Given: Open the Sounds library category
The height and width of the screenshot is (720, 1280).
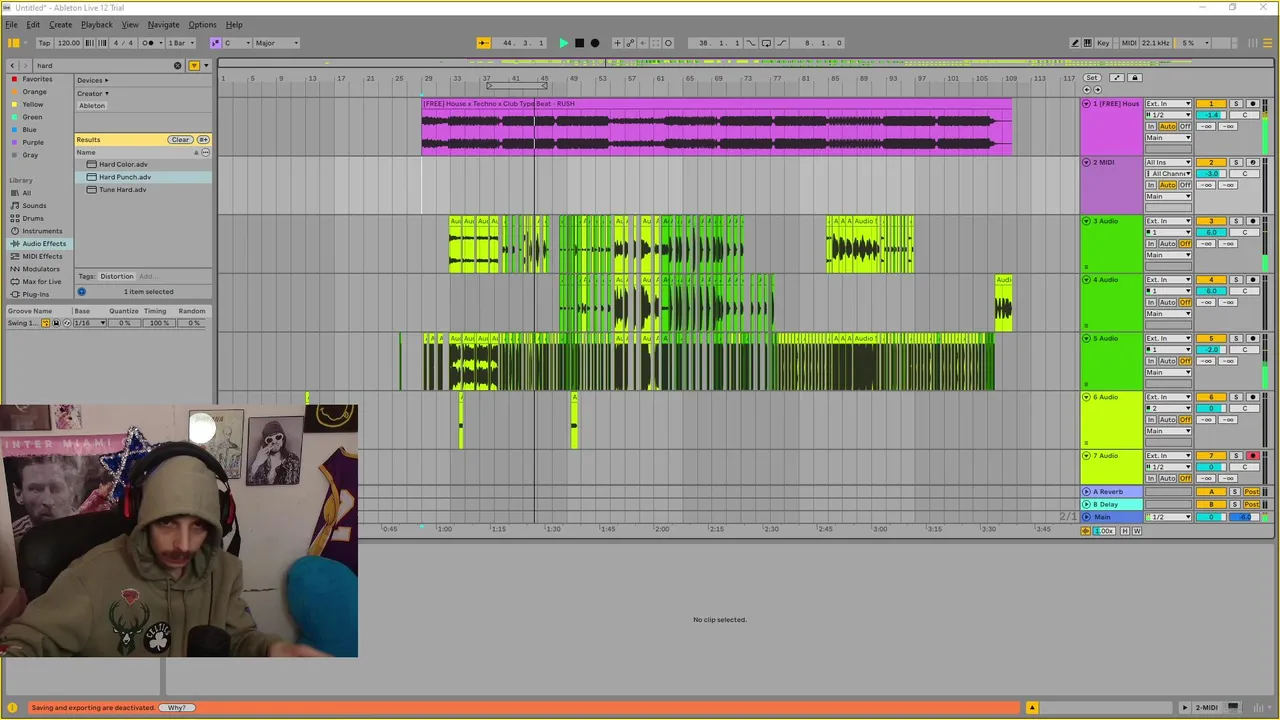Looking at the screenshot, I should click(34, 206).
